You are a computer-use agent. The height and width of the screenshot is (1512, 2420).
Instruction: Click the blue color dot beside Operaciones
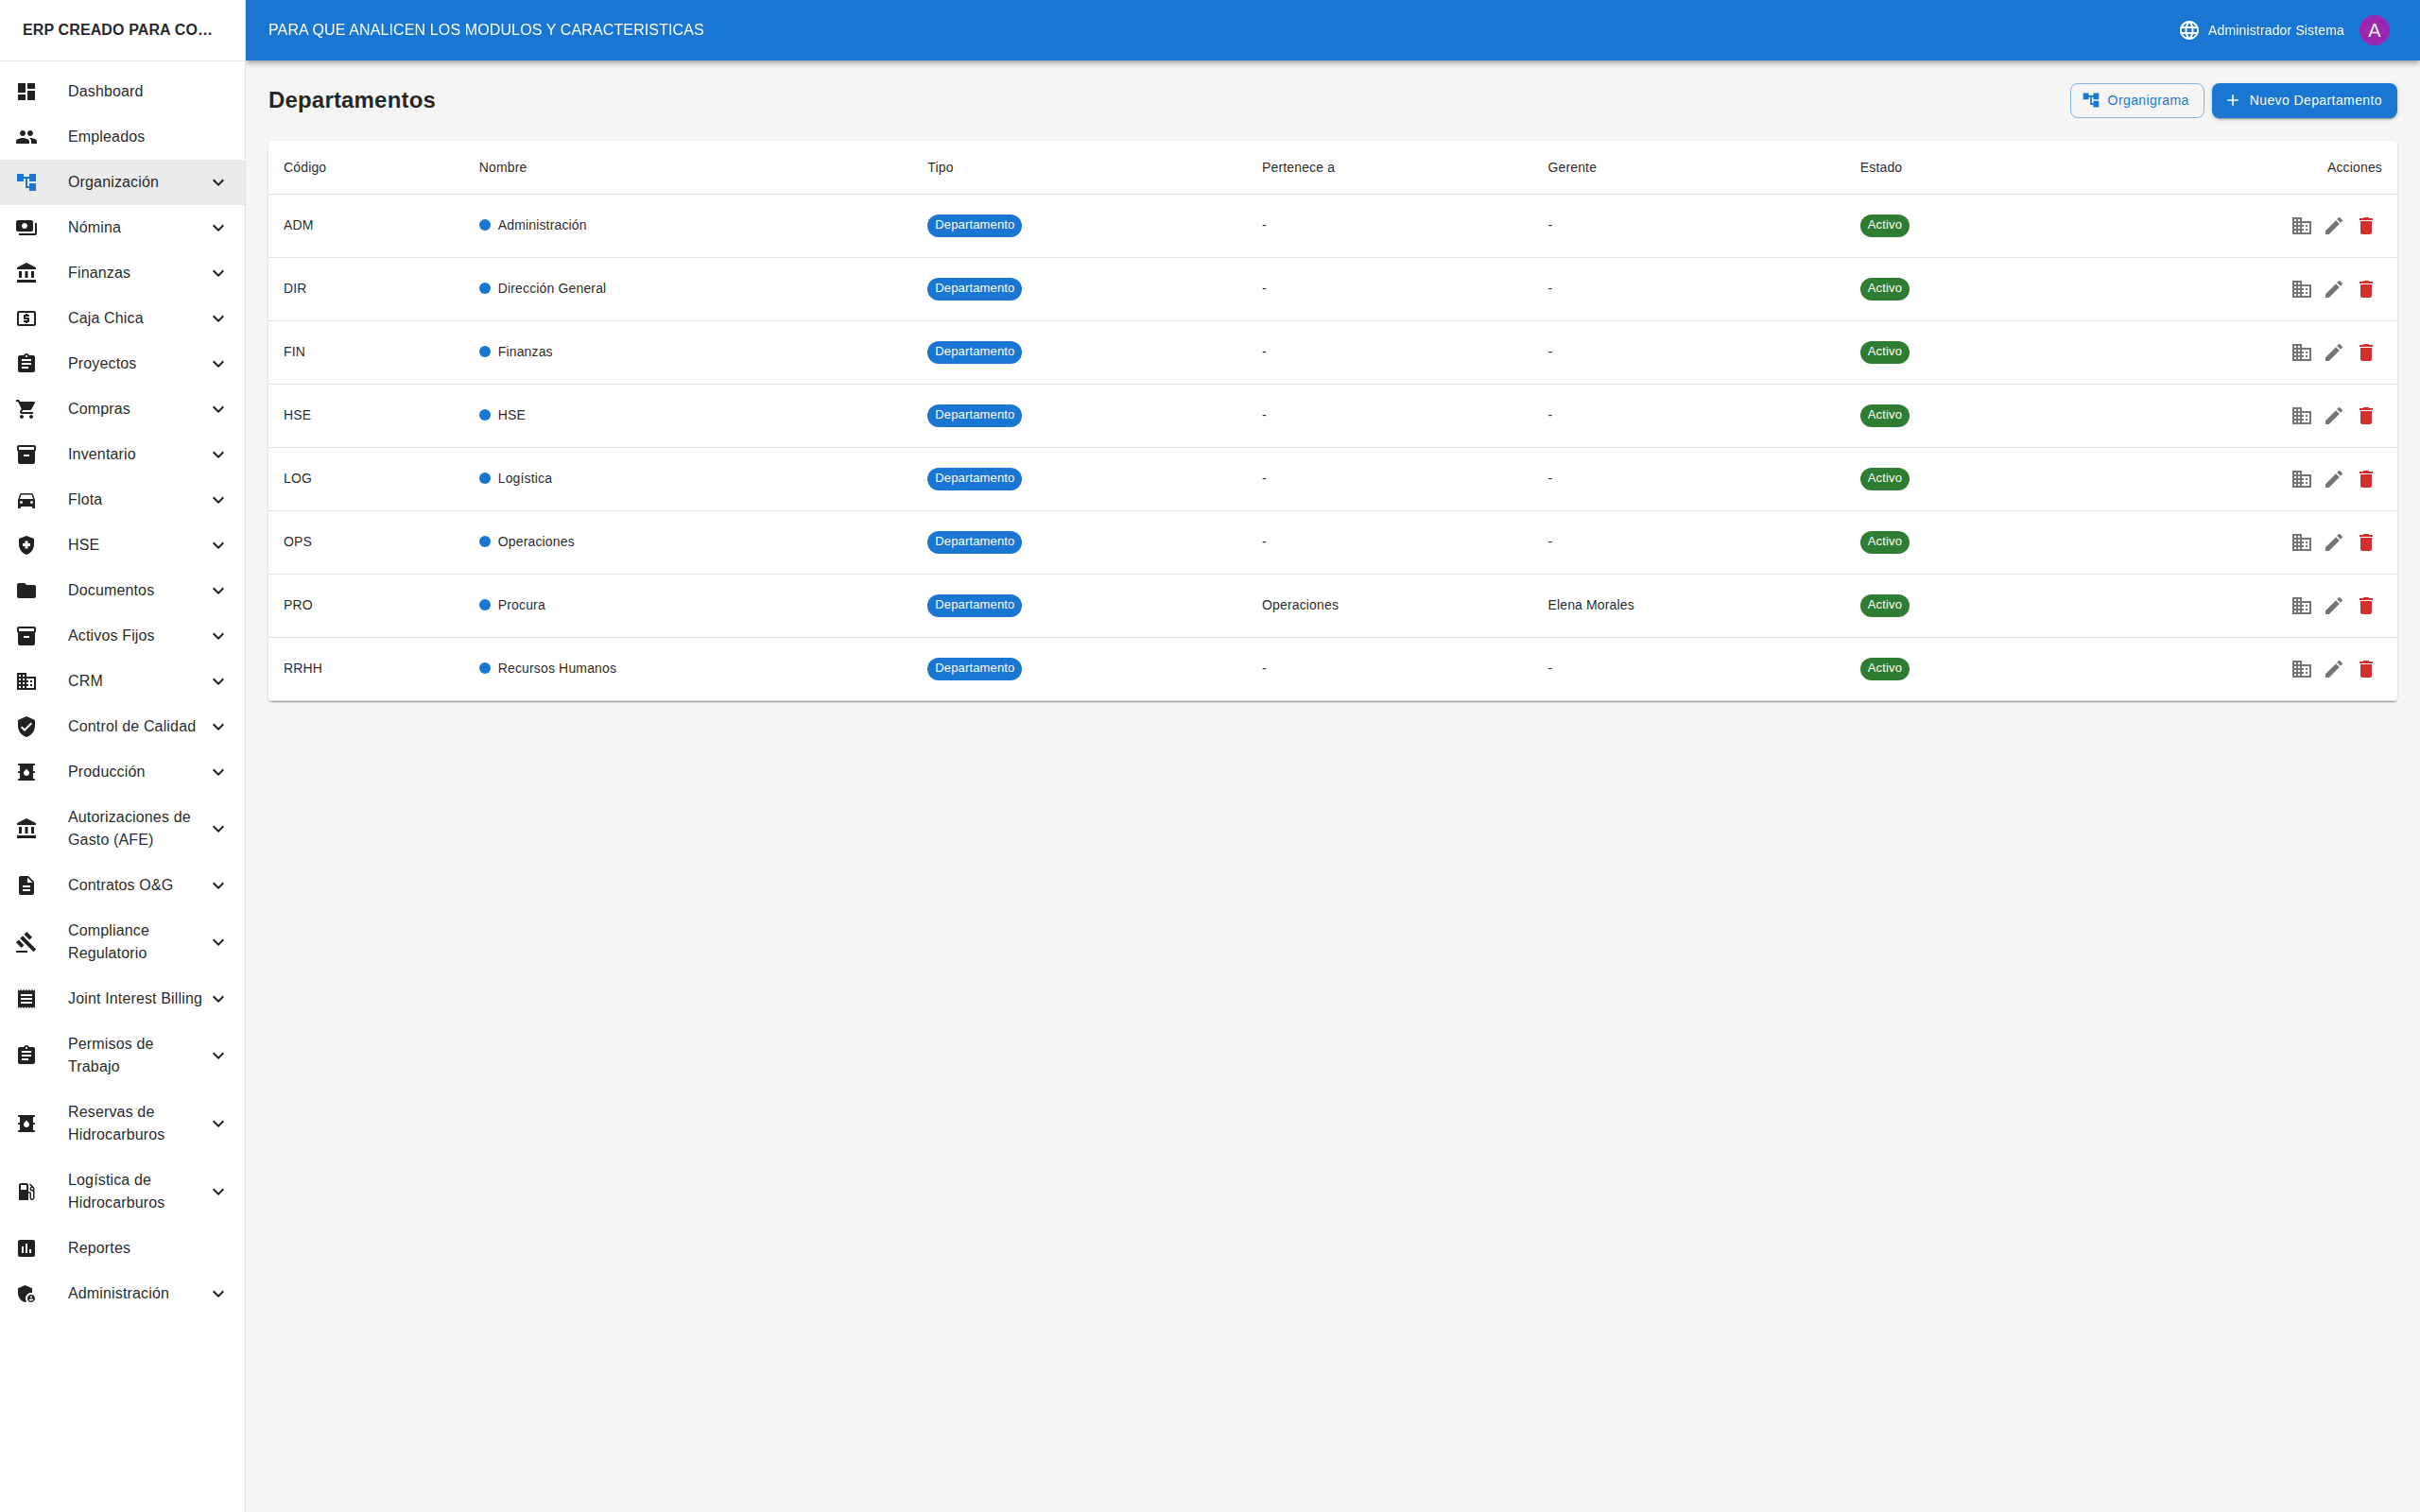pos(485,542)
